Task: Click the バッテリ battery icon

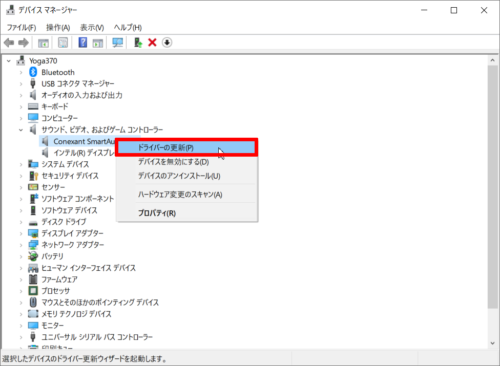Action: coord(33,256)
